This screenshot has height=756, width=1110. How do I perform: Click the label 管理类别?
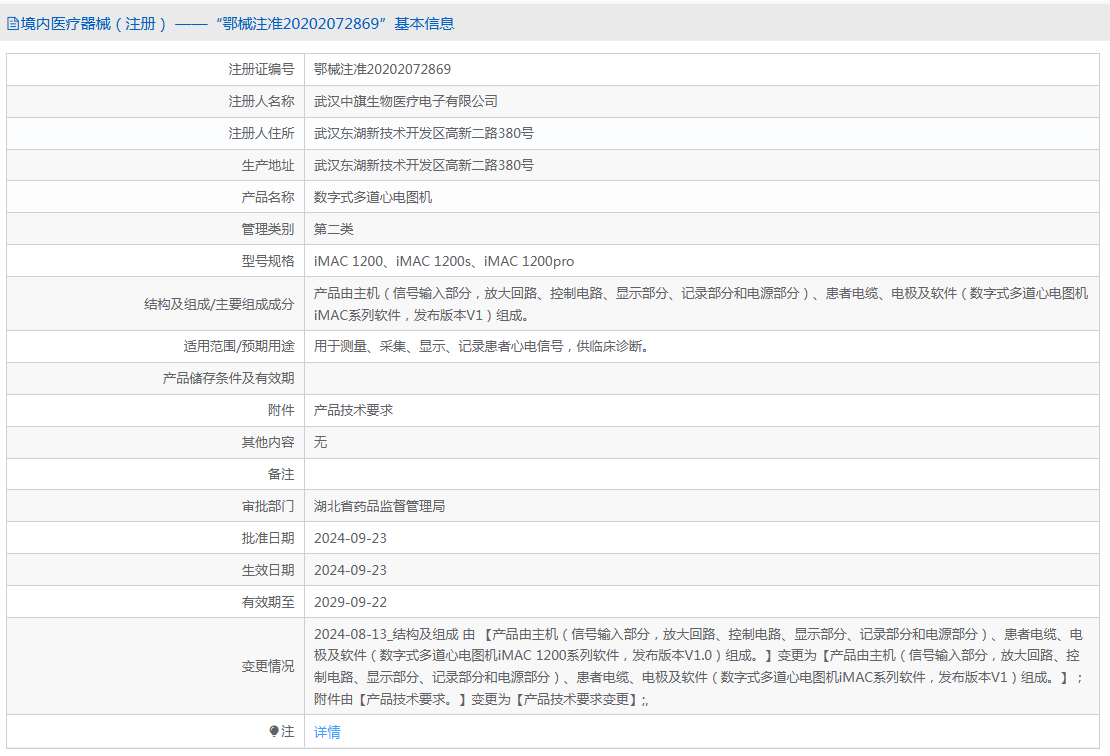point(268,229)
